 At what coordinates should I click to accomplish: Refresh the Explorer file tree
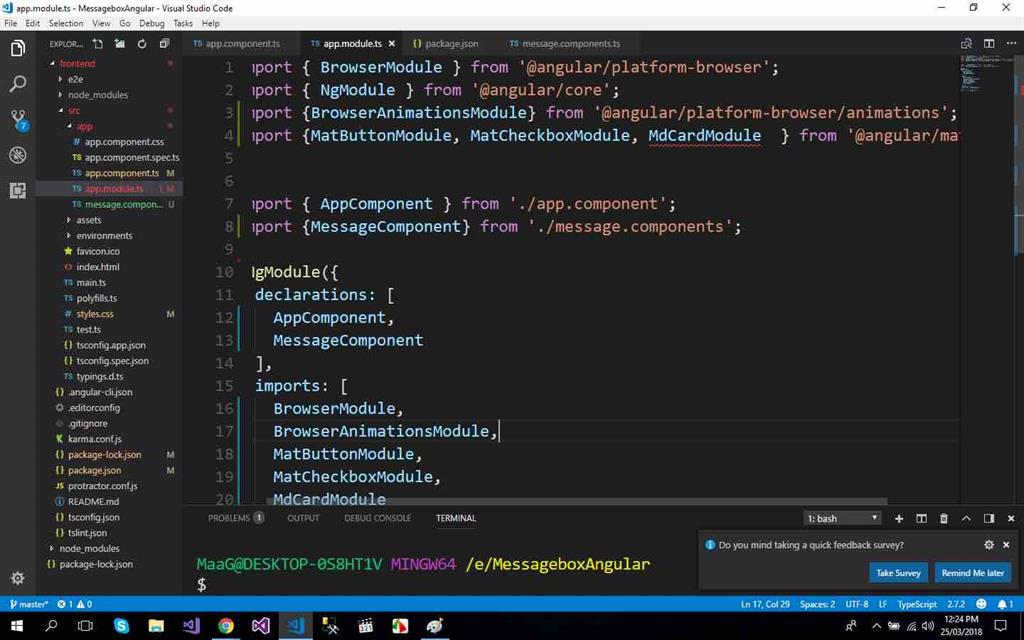point(142,44)
